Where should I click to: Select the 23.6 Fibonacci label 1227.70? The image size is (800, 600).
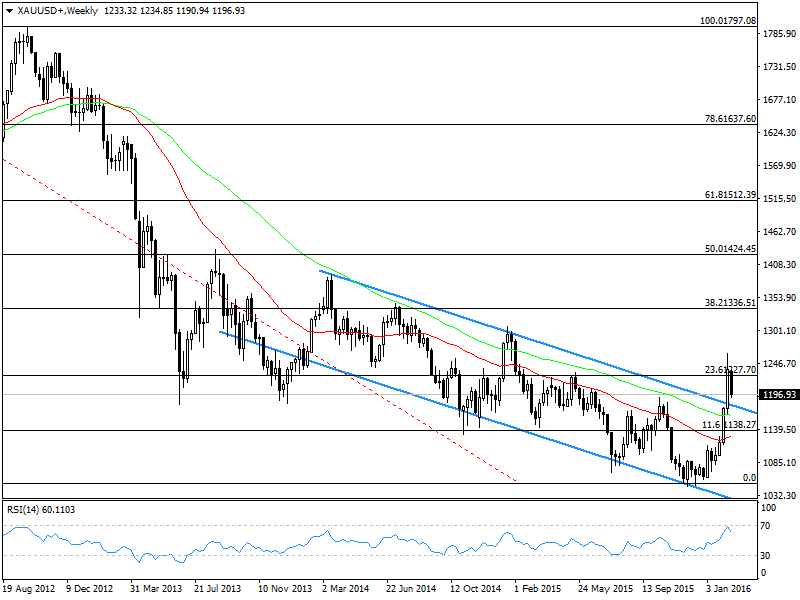pyautogui.click(x=731, y=370)
